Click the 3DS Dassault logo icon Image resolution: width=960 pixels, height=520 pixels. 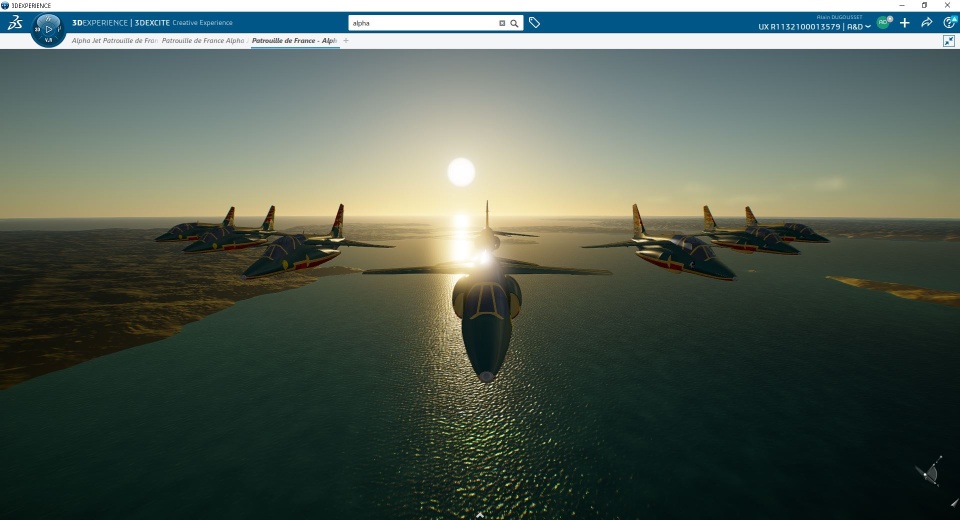[x=15, y=23]
